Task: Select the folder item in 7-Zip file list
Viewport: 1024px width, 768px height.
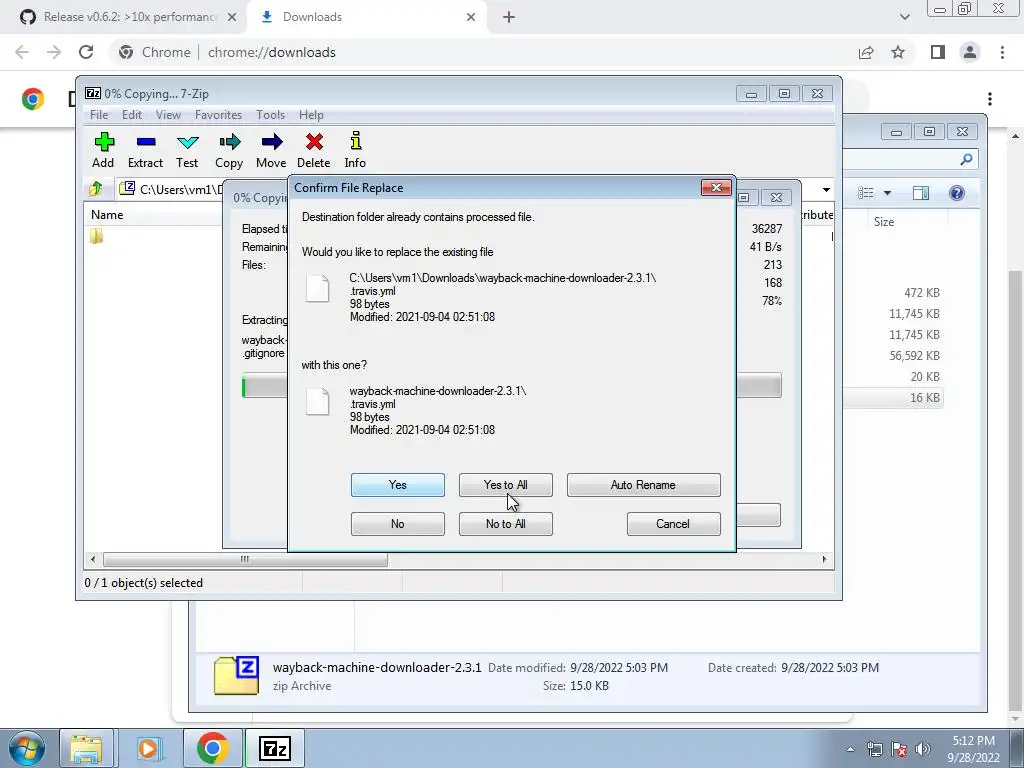Action: [97, 236]
